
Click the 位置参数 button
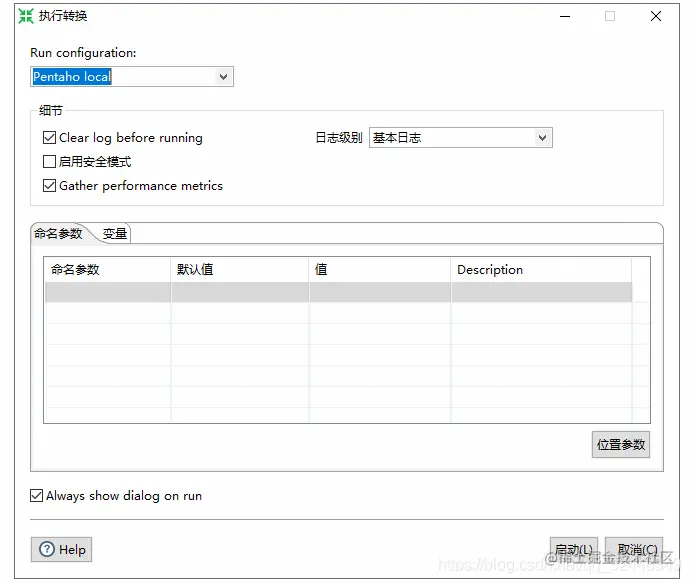click(x=620, y=444)
